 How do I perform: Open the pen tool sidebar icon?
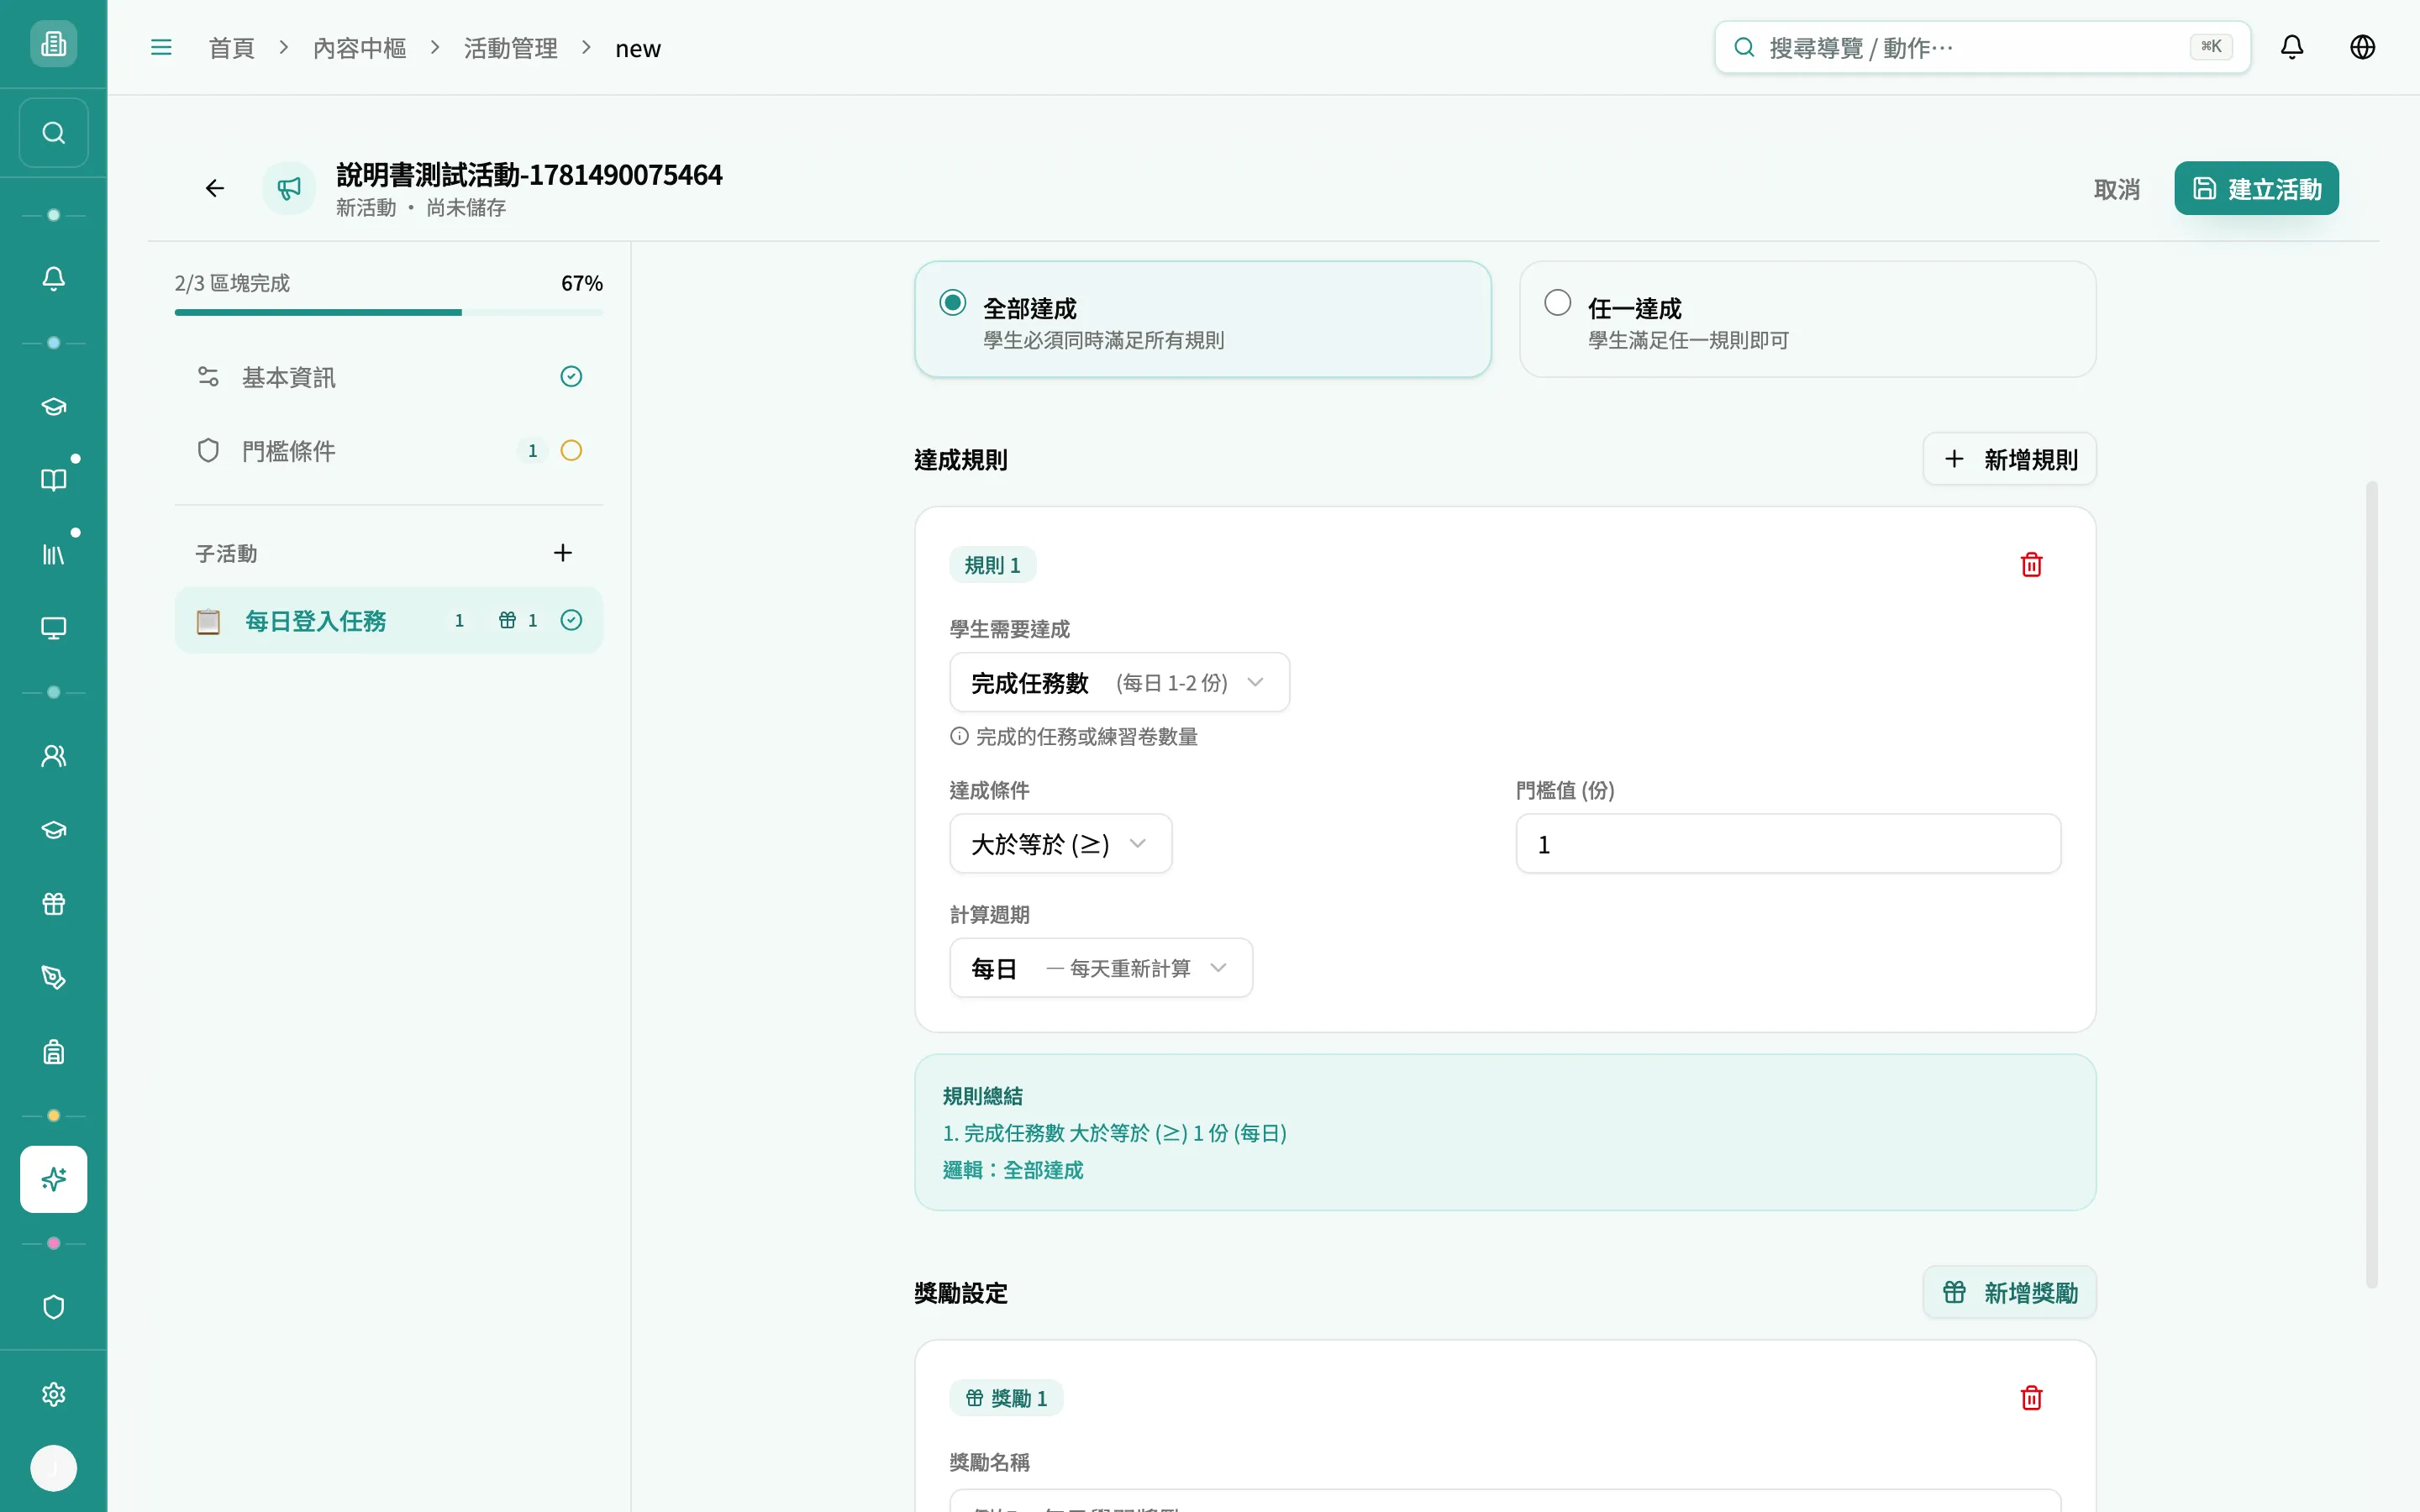(x=54, y=978)
